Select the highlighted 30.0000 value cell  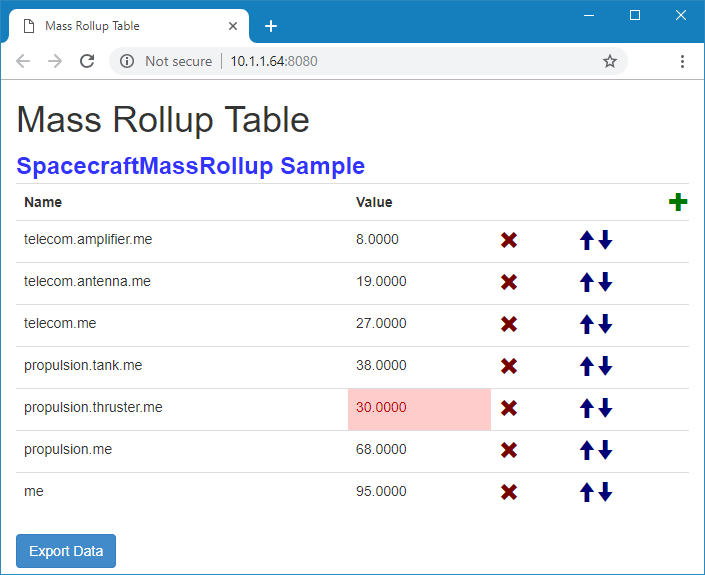pyautogui.click(x=419, y=408)
